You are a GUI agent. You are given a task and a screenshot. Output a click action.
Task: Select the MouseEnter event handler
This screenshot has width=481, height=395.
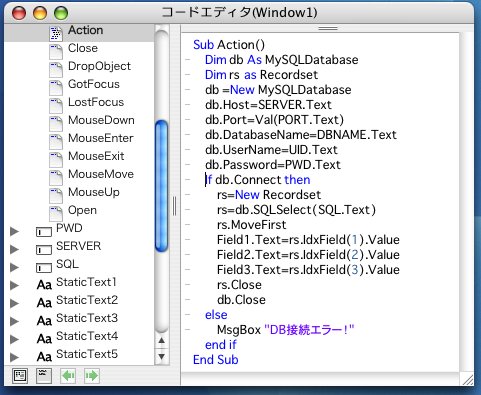101,138
